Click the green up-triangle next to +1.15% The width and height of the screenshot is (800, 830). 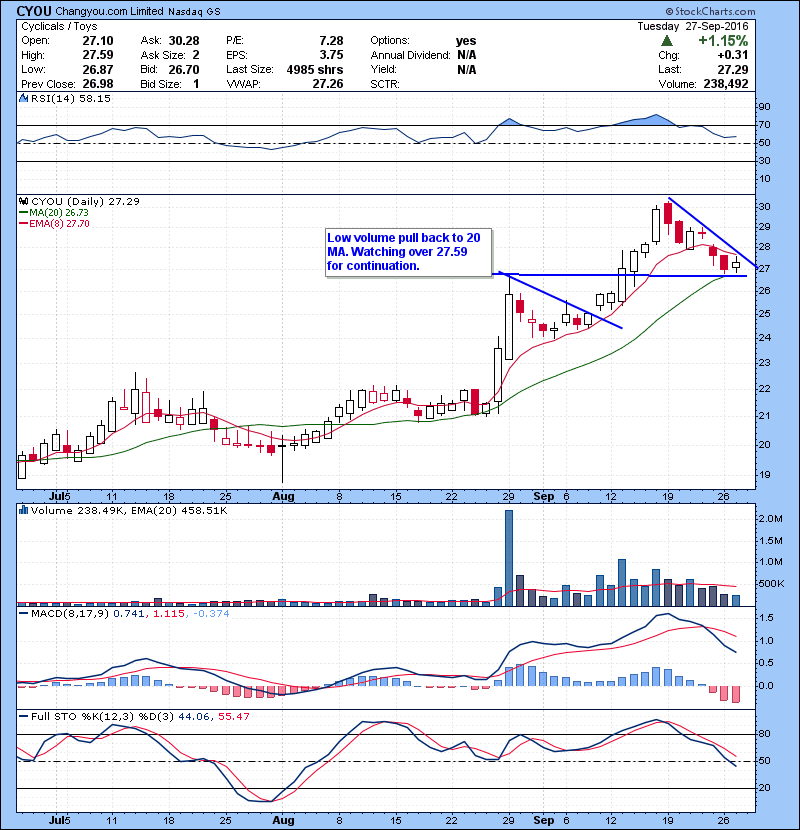click(667, 41)
